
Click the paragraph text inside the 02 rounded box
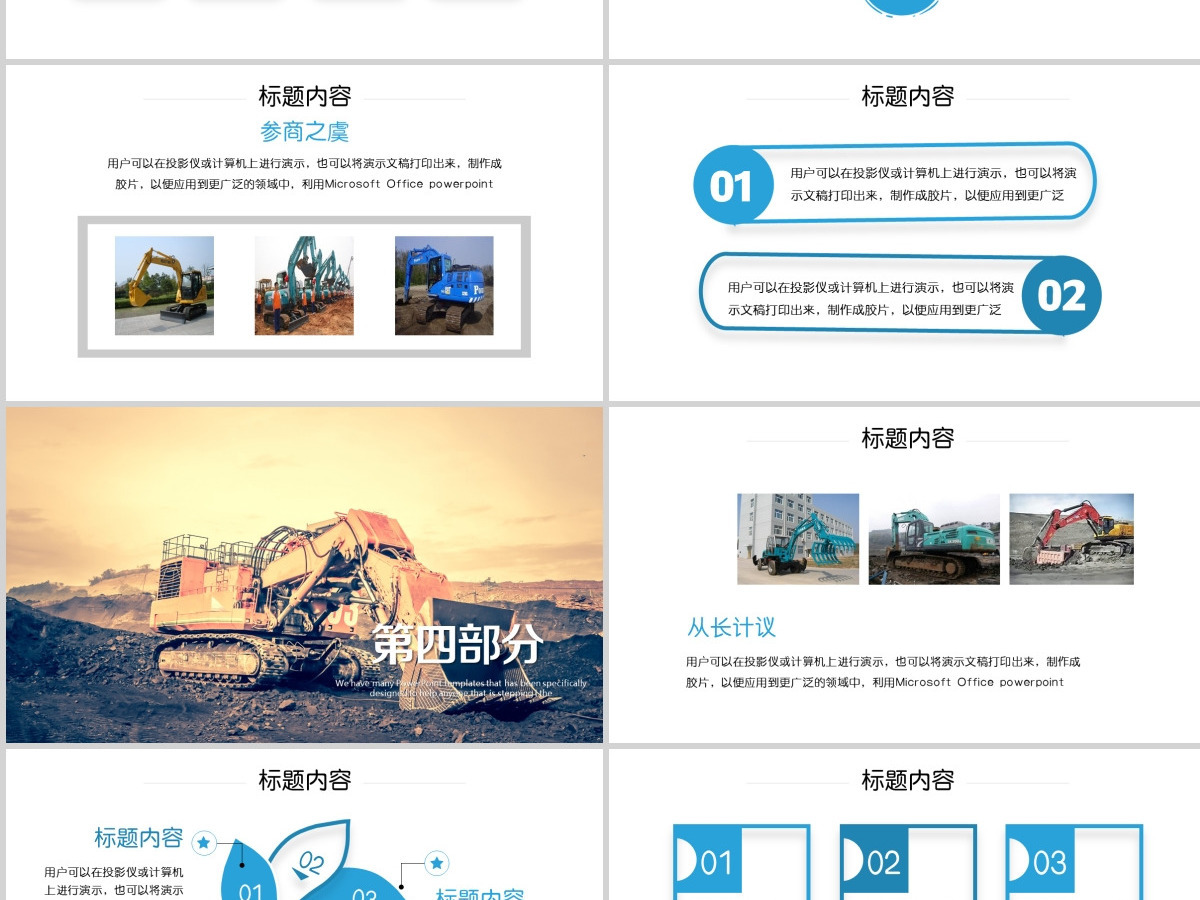pos(870,298)
